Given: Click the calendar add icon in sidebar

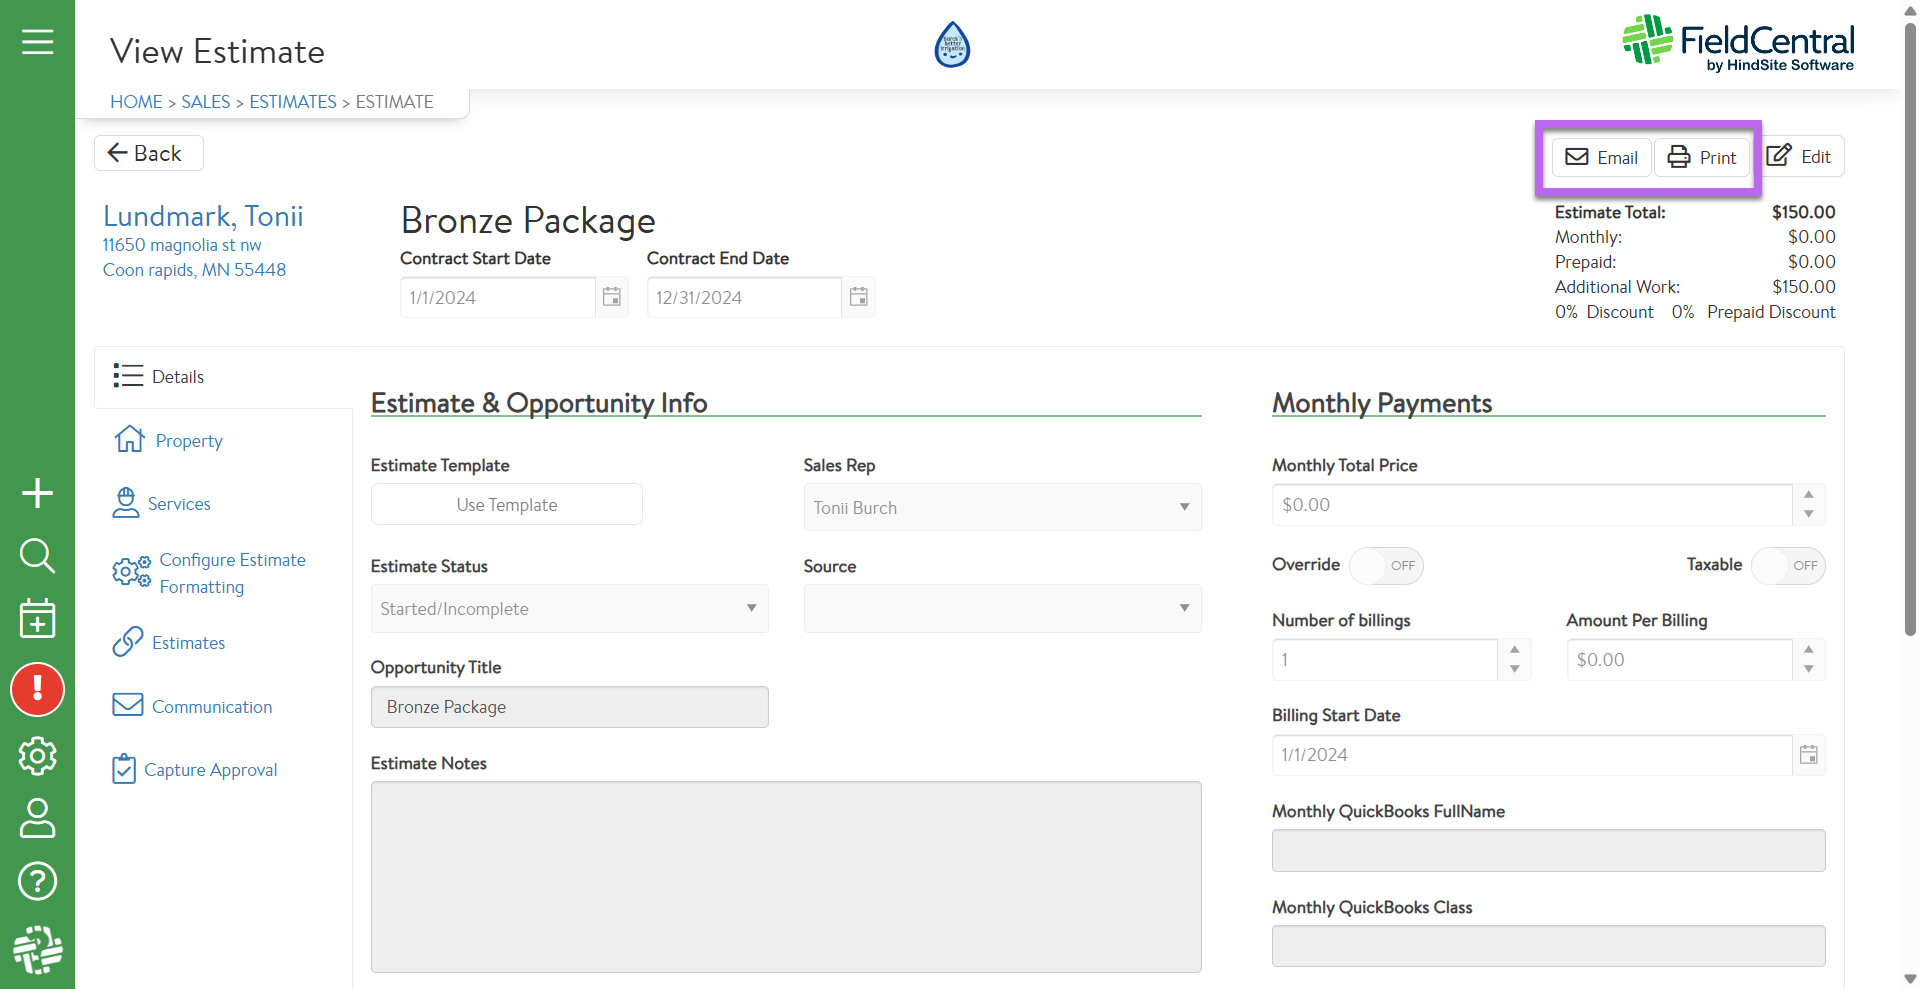Looking at the screenshot, I should (x=37, y=619).
